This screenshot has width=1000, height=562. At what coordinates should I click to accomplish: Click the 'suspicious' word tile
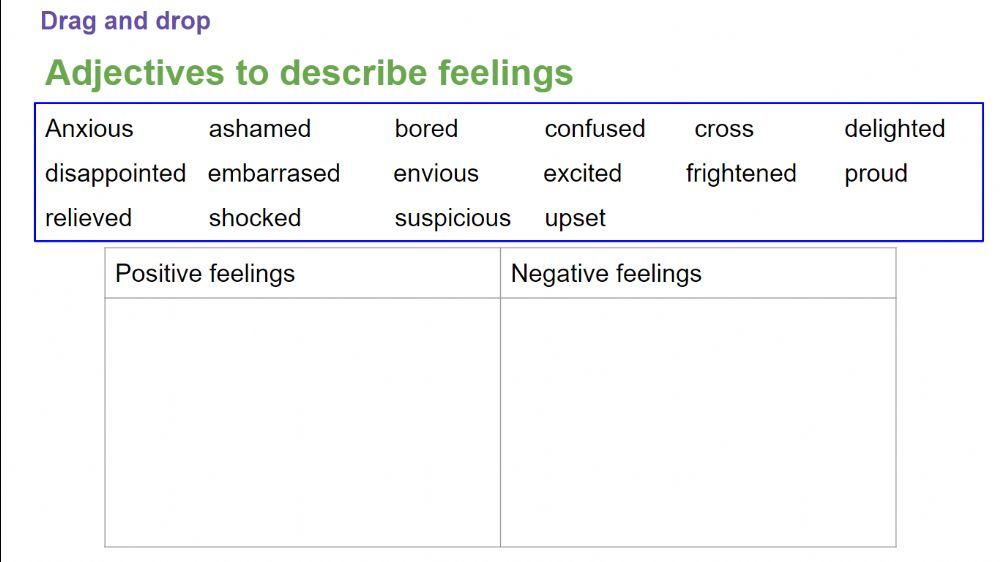click(452, 218)
